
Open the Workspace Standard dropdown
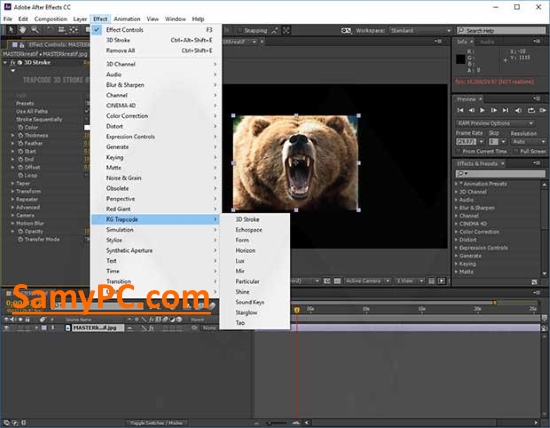coord(420,31)
